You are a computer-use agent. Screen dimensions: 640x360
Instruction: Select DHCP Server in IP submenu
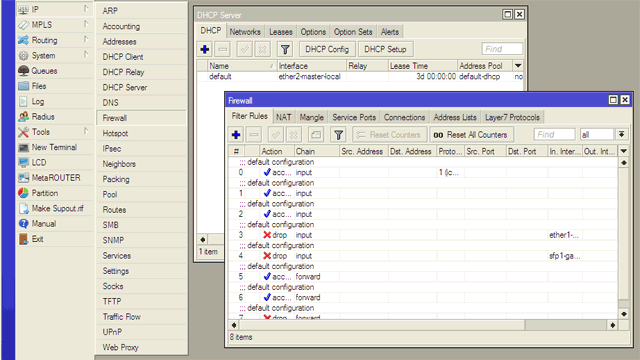coord(142,87)
